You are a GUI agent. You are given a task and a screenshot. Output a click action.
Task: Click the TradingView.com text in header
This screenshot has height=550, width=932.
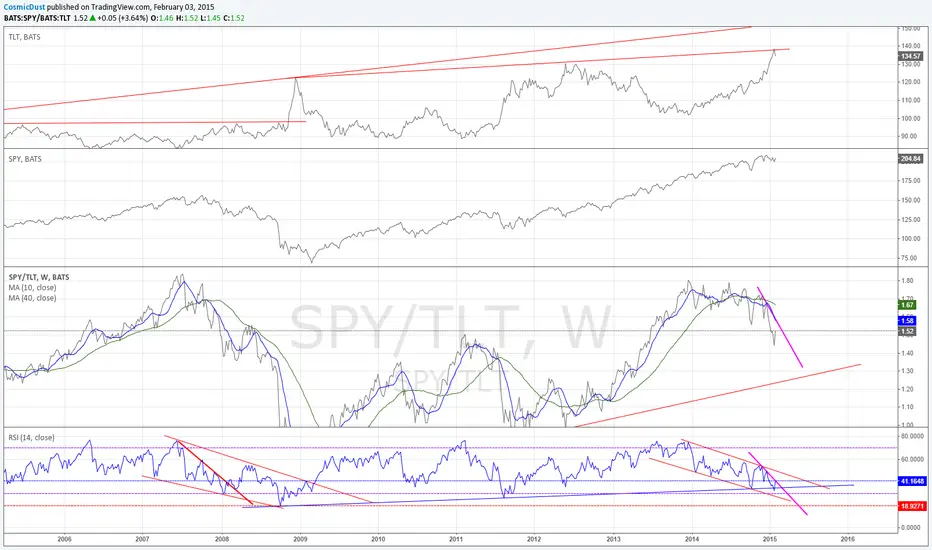[121, 7]
